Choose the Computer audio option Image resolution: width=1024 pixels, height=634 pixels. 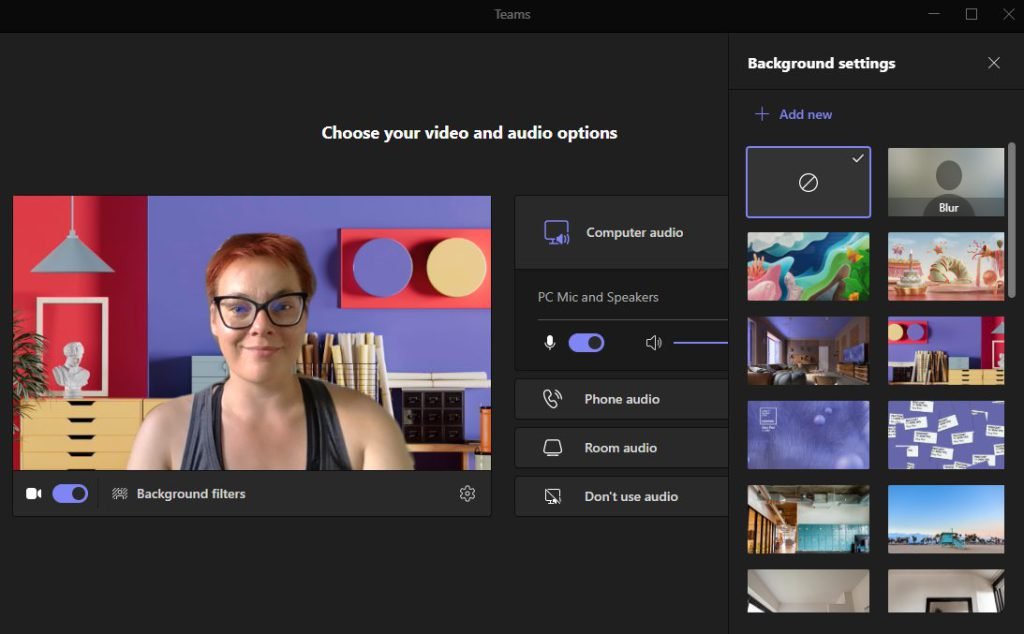(634, 233)
